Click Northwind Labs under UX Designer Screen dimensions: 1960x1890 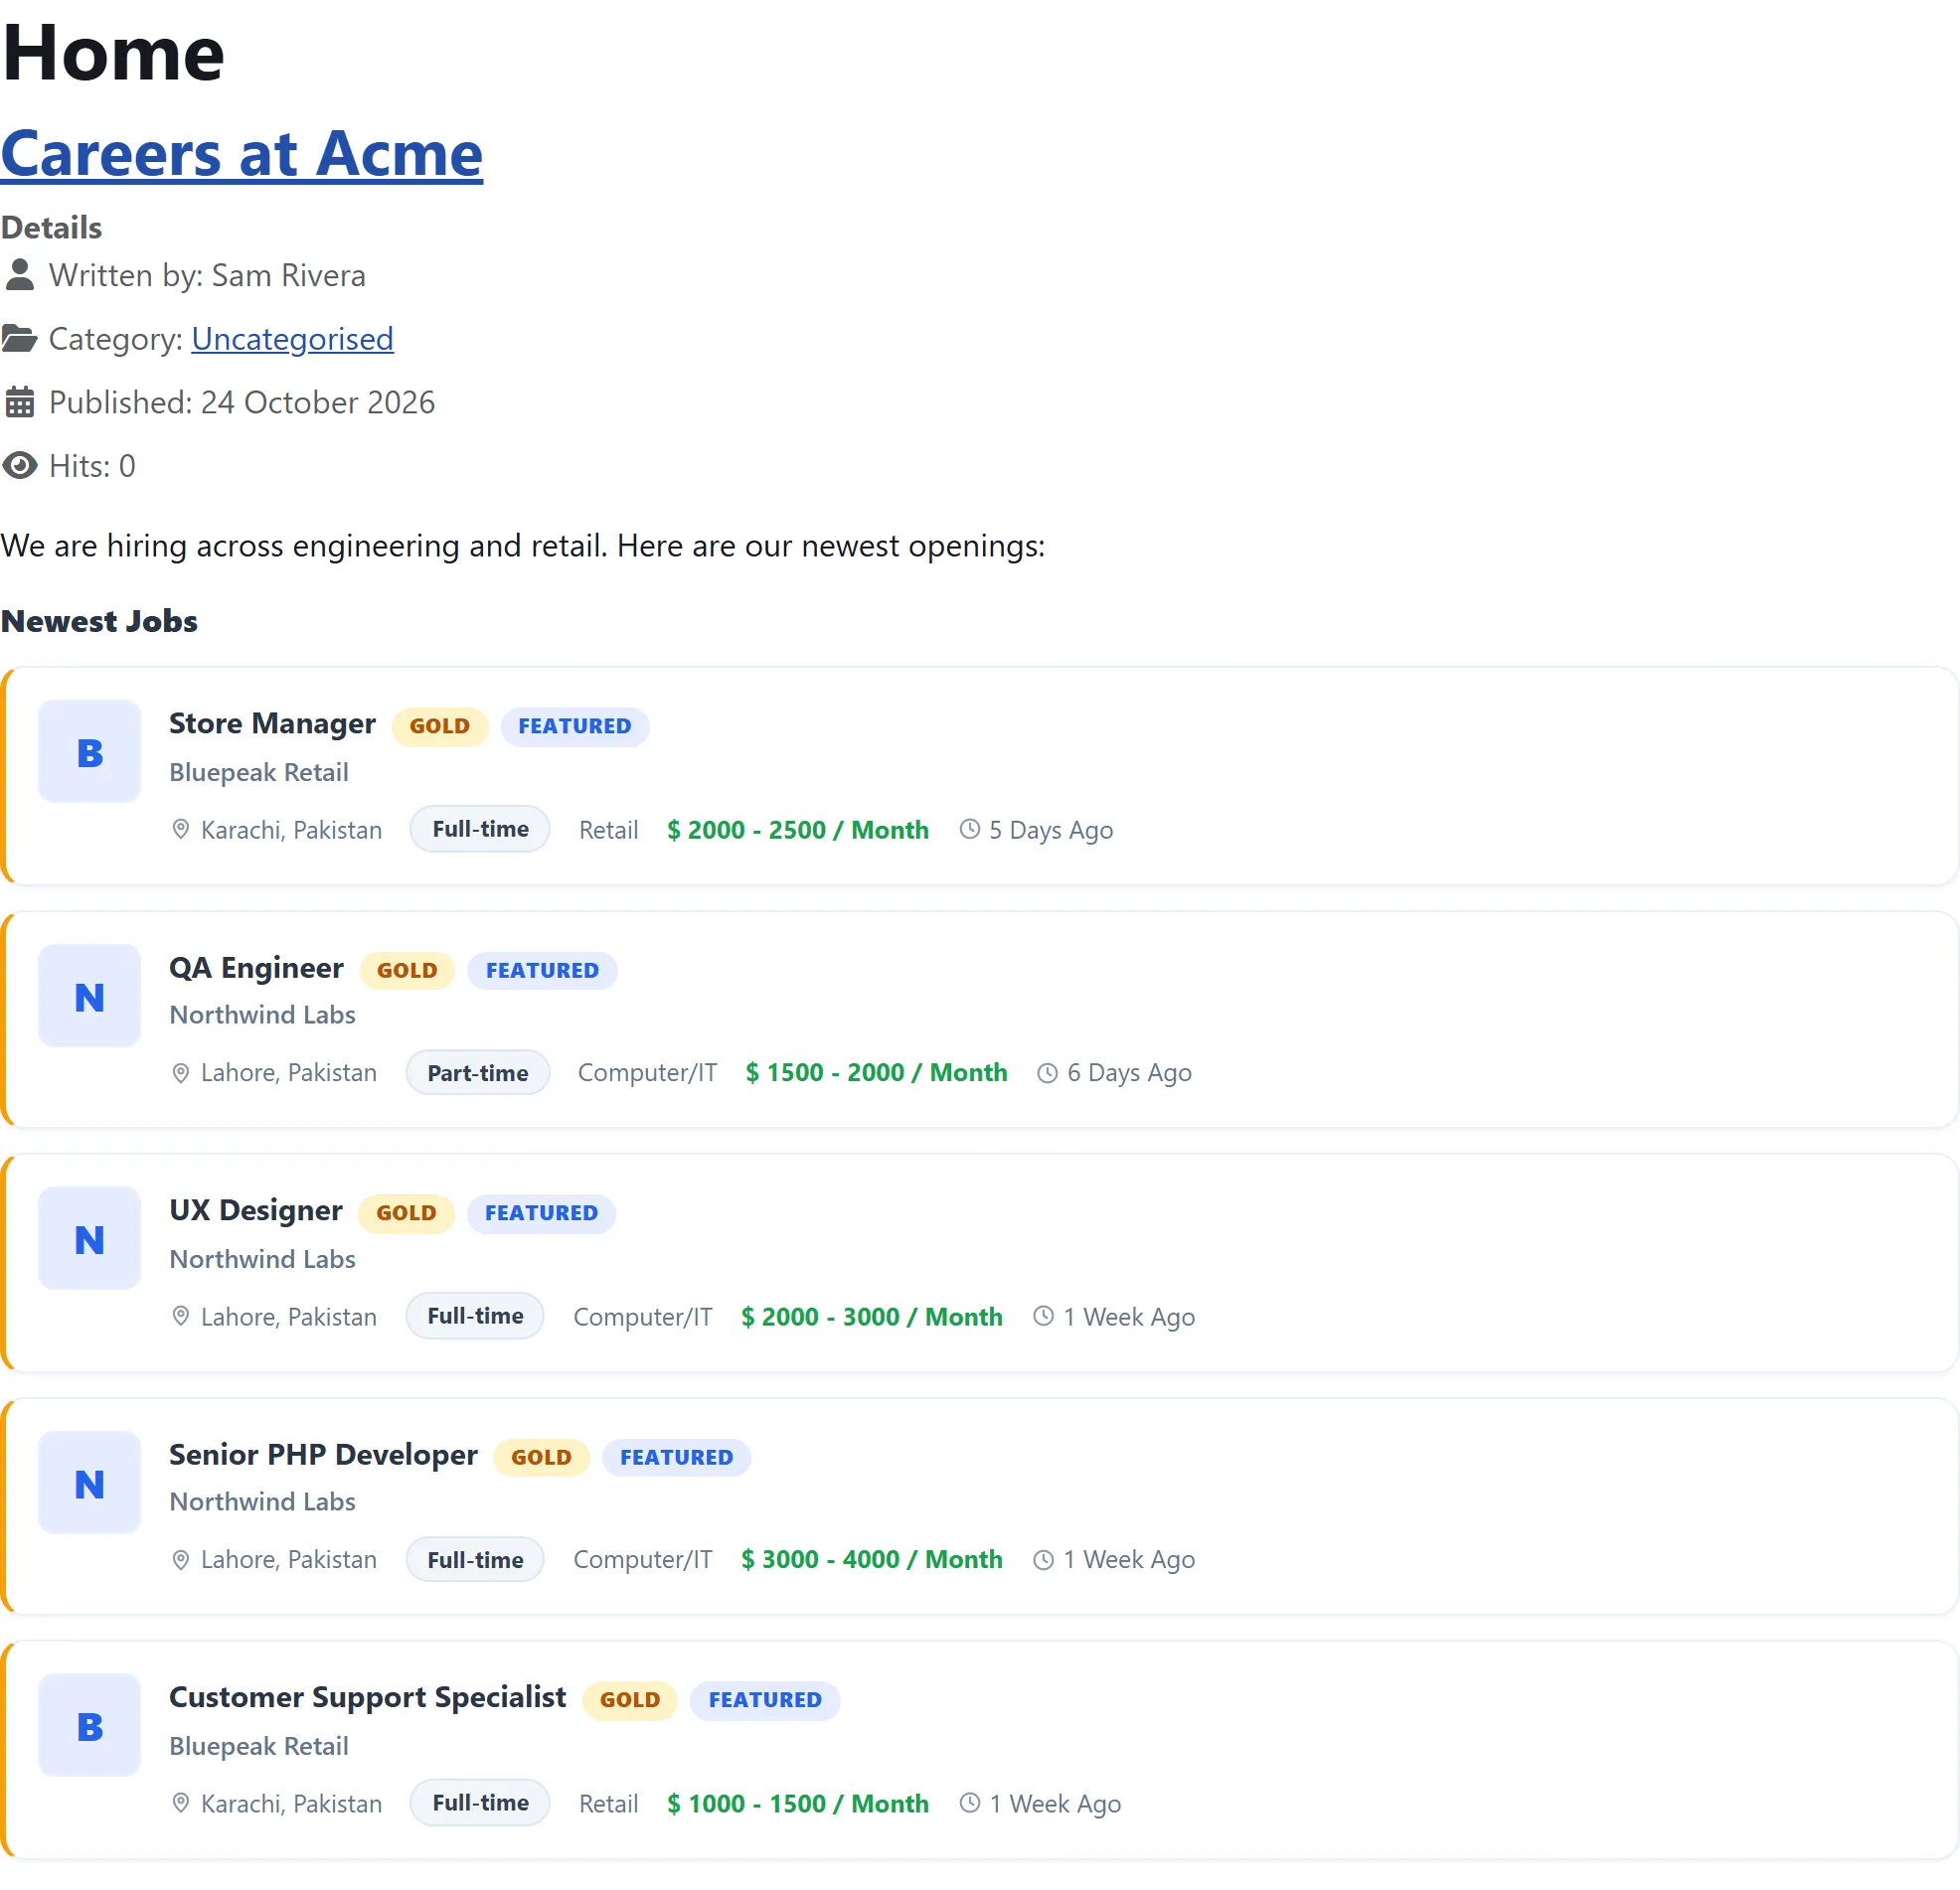click(x=263, y=1259)
